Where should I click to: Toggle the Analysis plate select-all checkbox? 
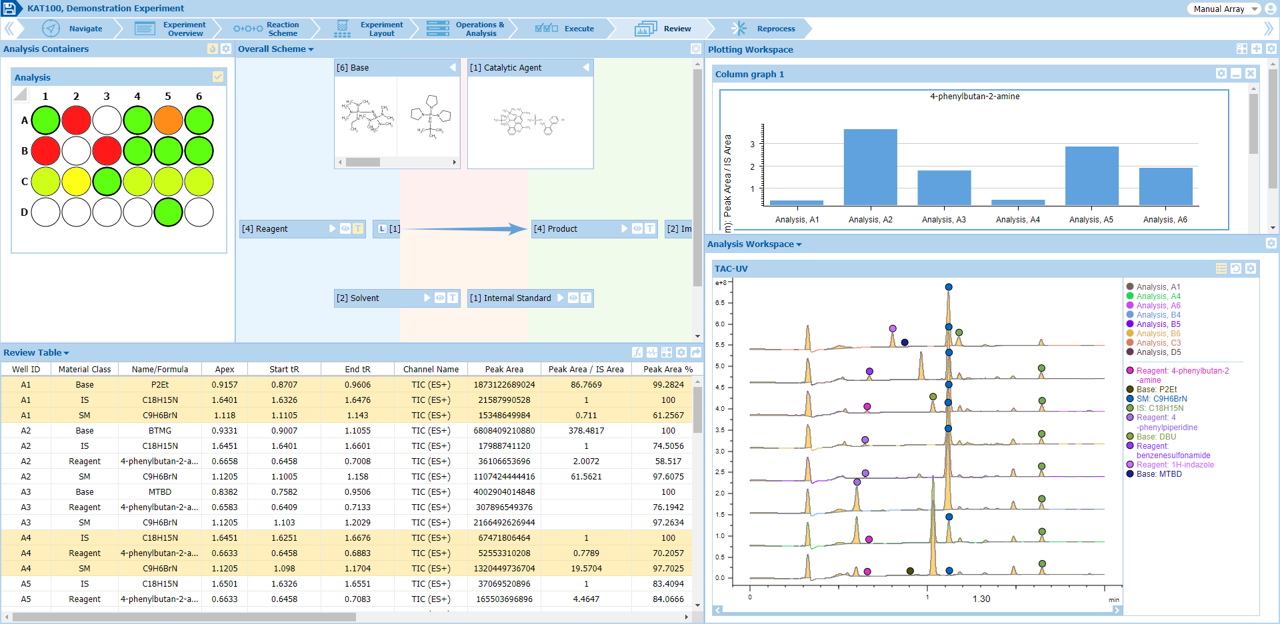(x=218, y=77)
